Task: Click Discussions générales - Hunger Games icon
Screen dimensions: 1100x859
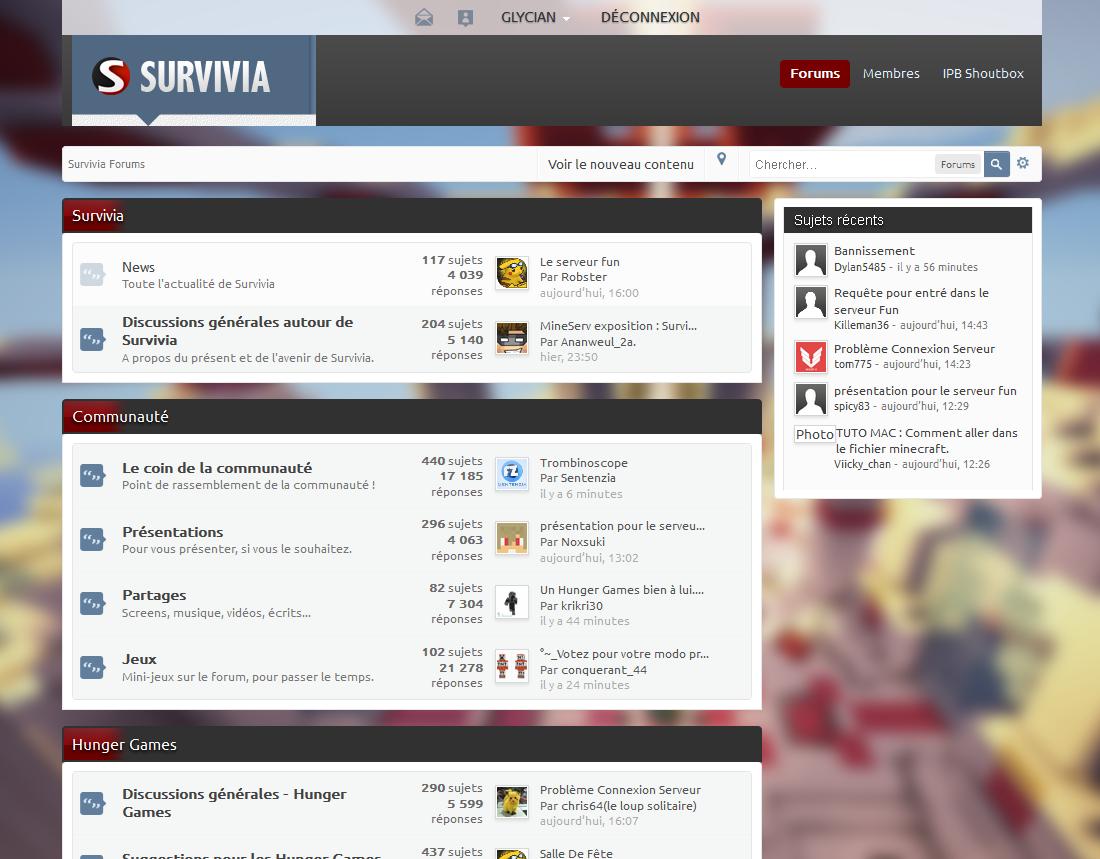Action: click(x=92, y=803)
